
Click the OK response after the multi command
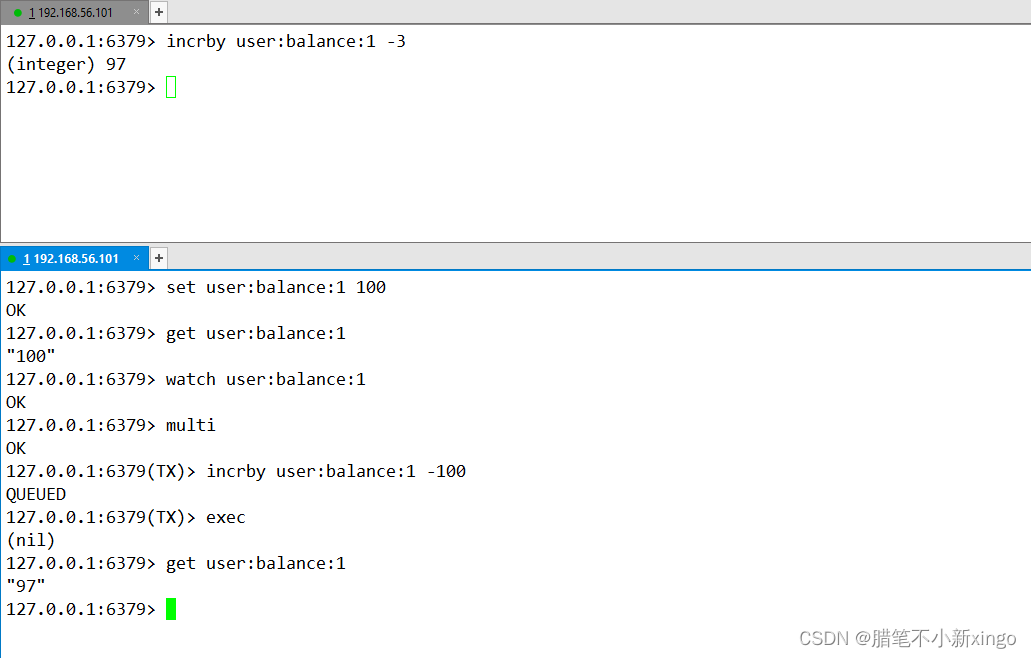(16, 448)
